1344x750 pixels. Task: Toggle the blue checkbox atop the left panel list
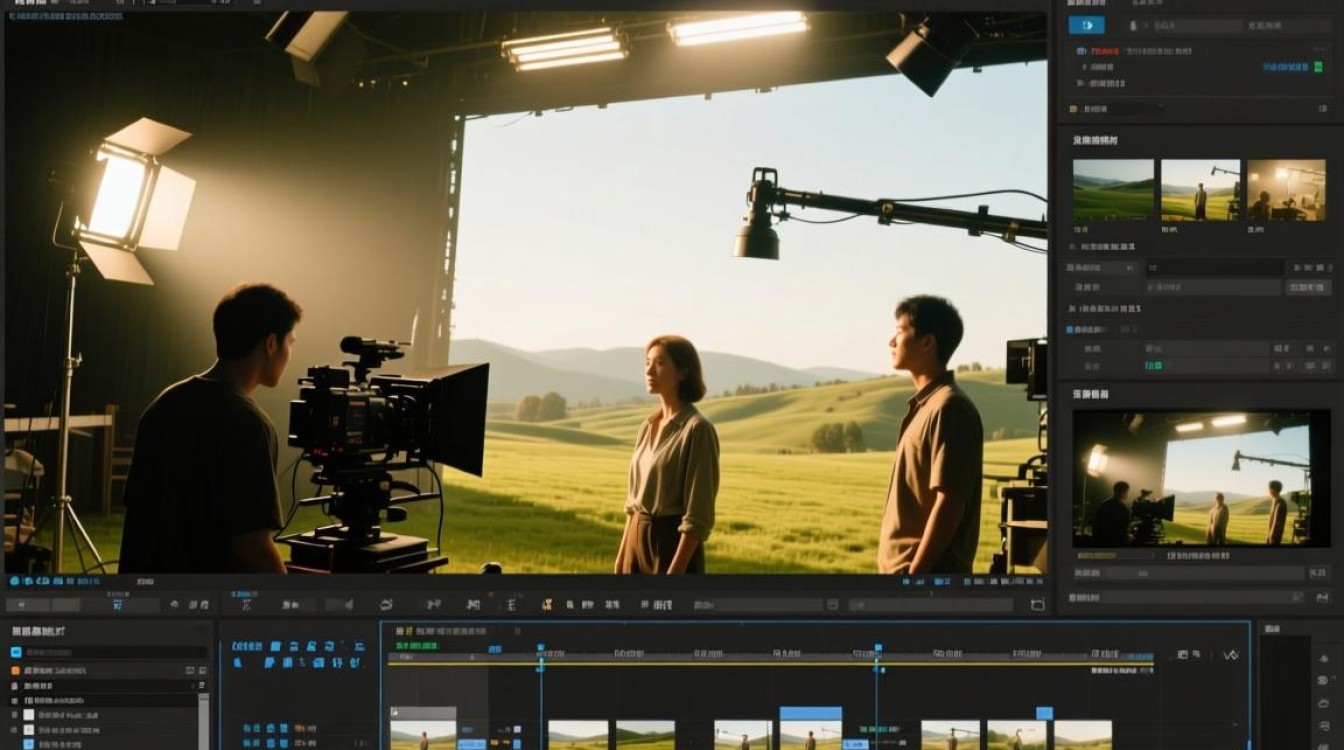coord(16,651)
